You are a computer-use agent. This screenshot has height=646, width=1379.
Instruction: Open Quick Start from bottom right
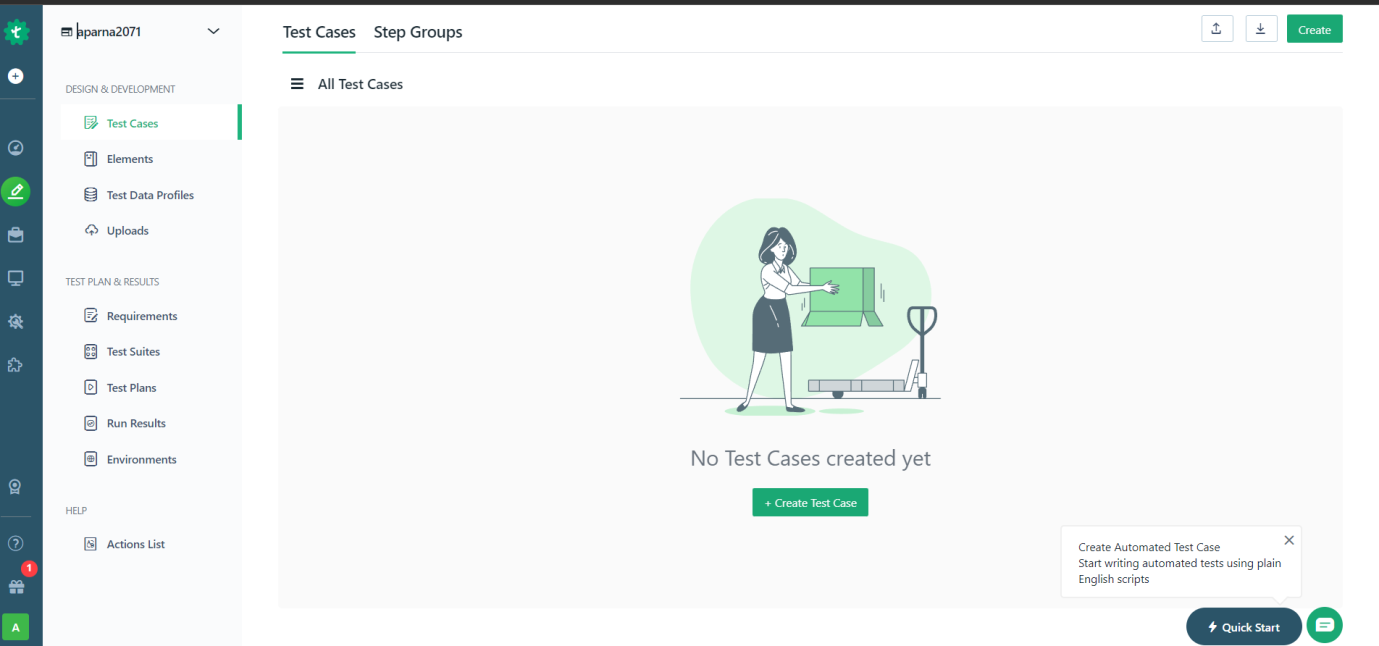click(1243, 626)
